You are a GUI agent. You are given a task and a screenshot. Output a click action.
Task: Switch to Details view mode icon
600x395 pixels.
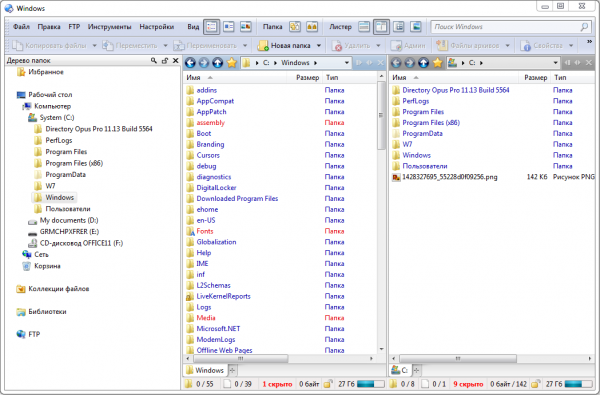(x=211, y=27)
